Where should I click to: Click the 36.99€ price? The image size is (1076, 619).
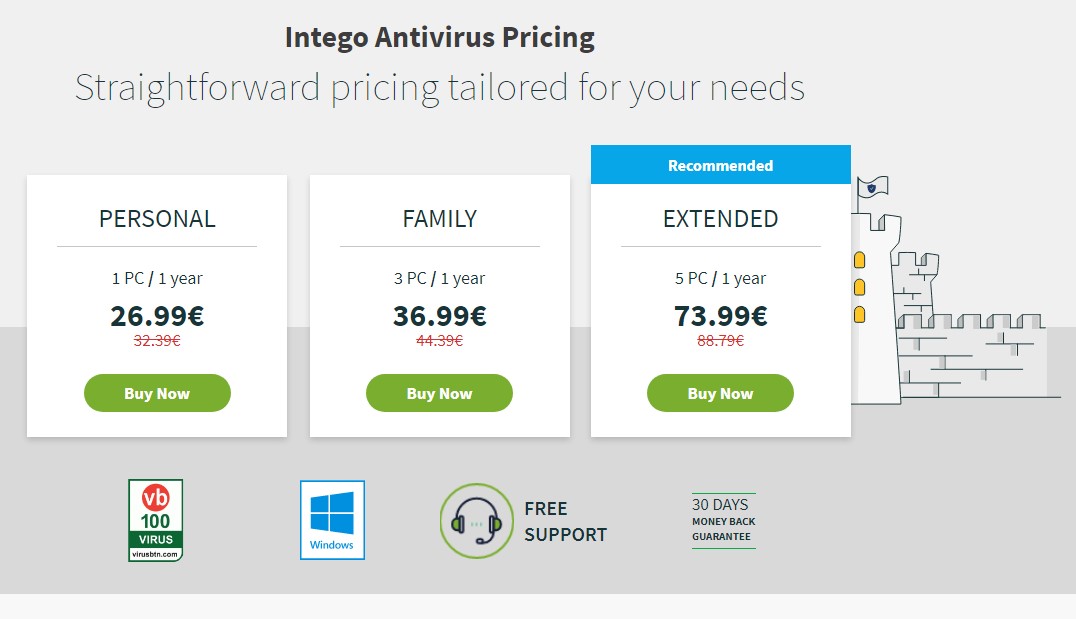(439, 316)
